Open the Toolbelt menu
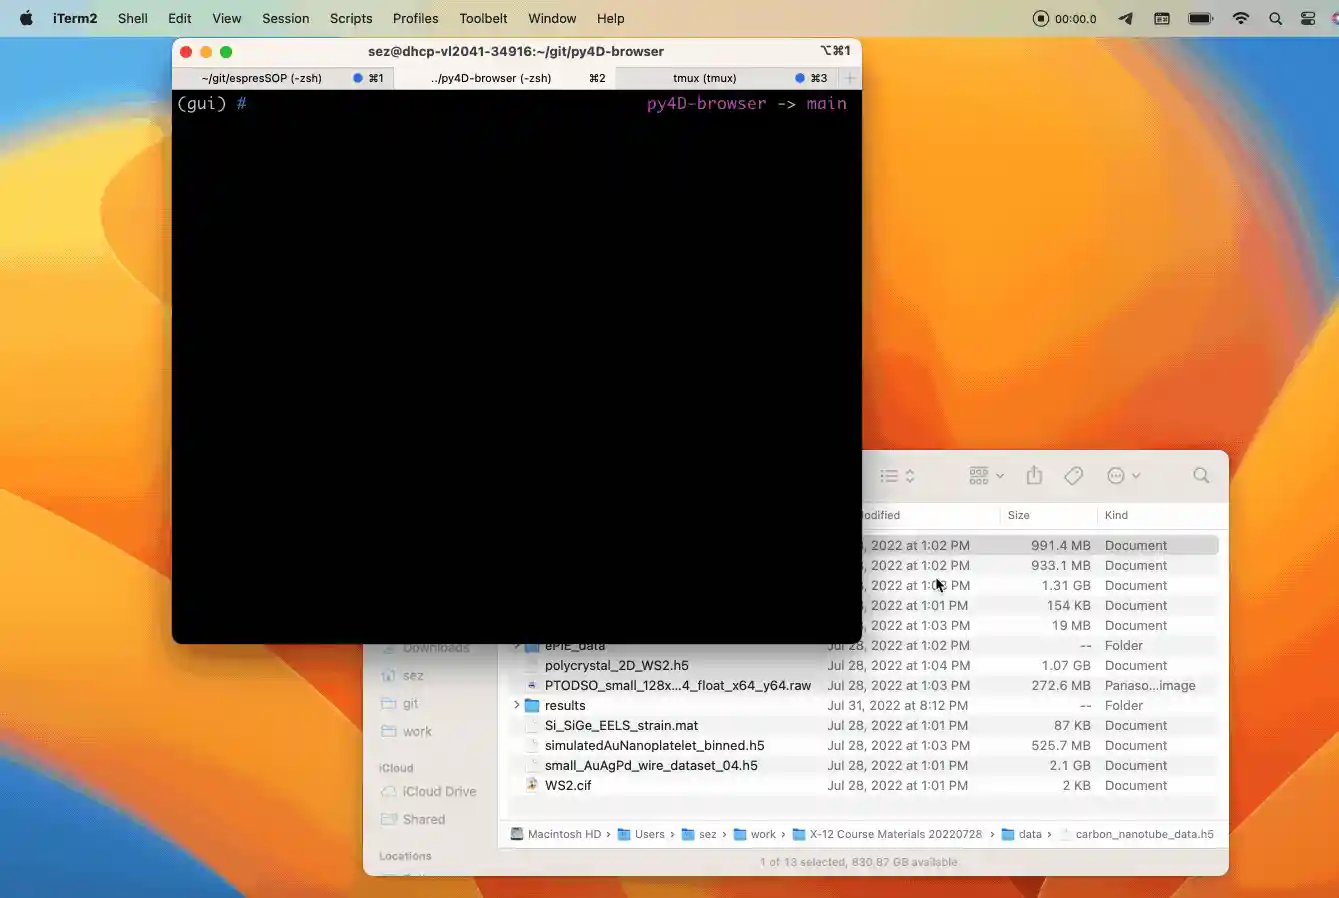Screen dimensions: 1339x898 click(x=483, y=18)
